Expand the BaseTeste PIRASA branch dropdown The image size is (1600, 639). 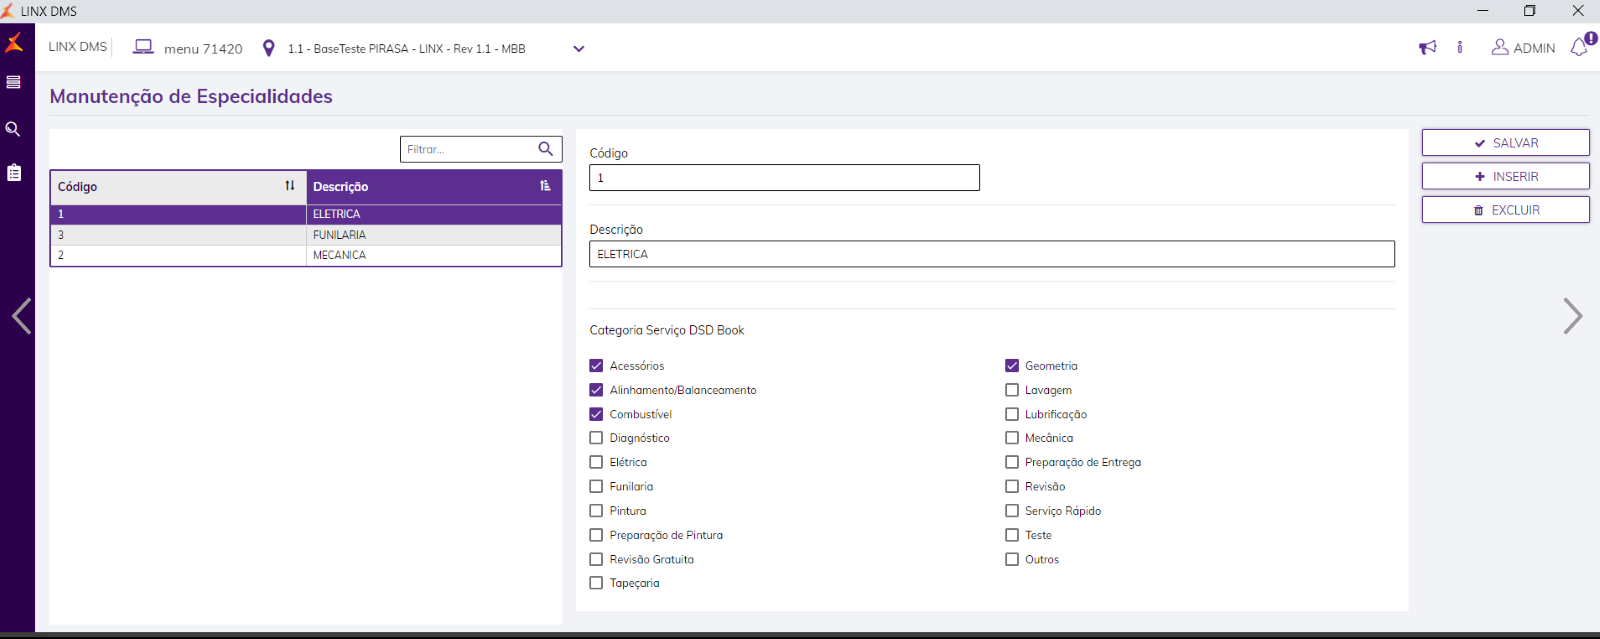click(578, 49)
